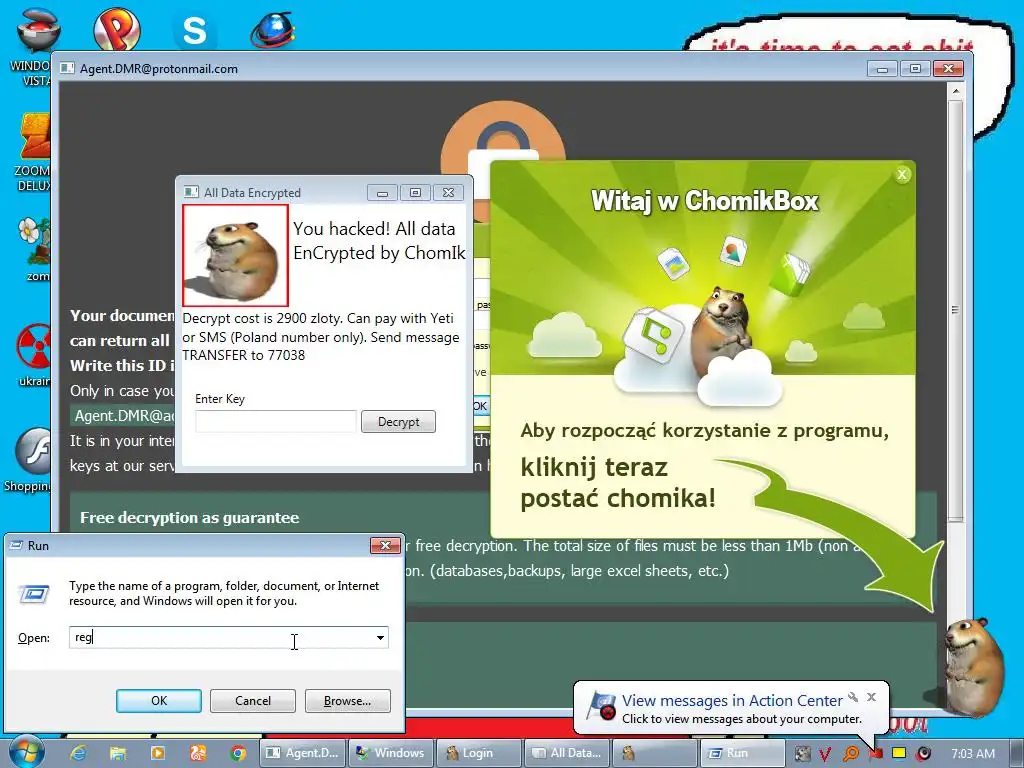Open the Skype desktop icon
Screen dimensions: 1024x768
194,30
